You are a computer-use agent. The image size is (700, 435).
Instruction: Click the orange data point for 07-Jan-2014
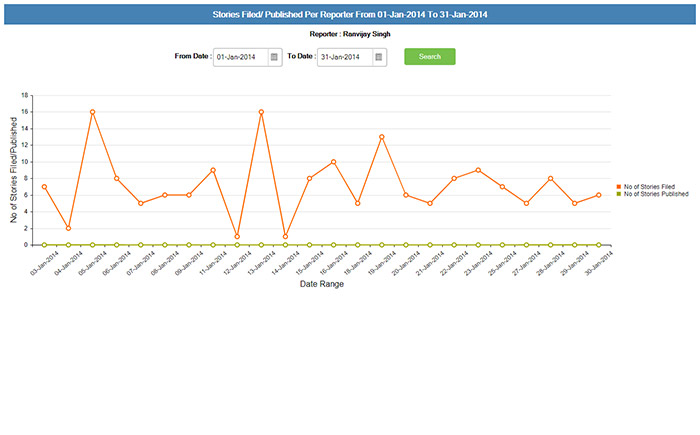[141, 203]
